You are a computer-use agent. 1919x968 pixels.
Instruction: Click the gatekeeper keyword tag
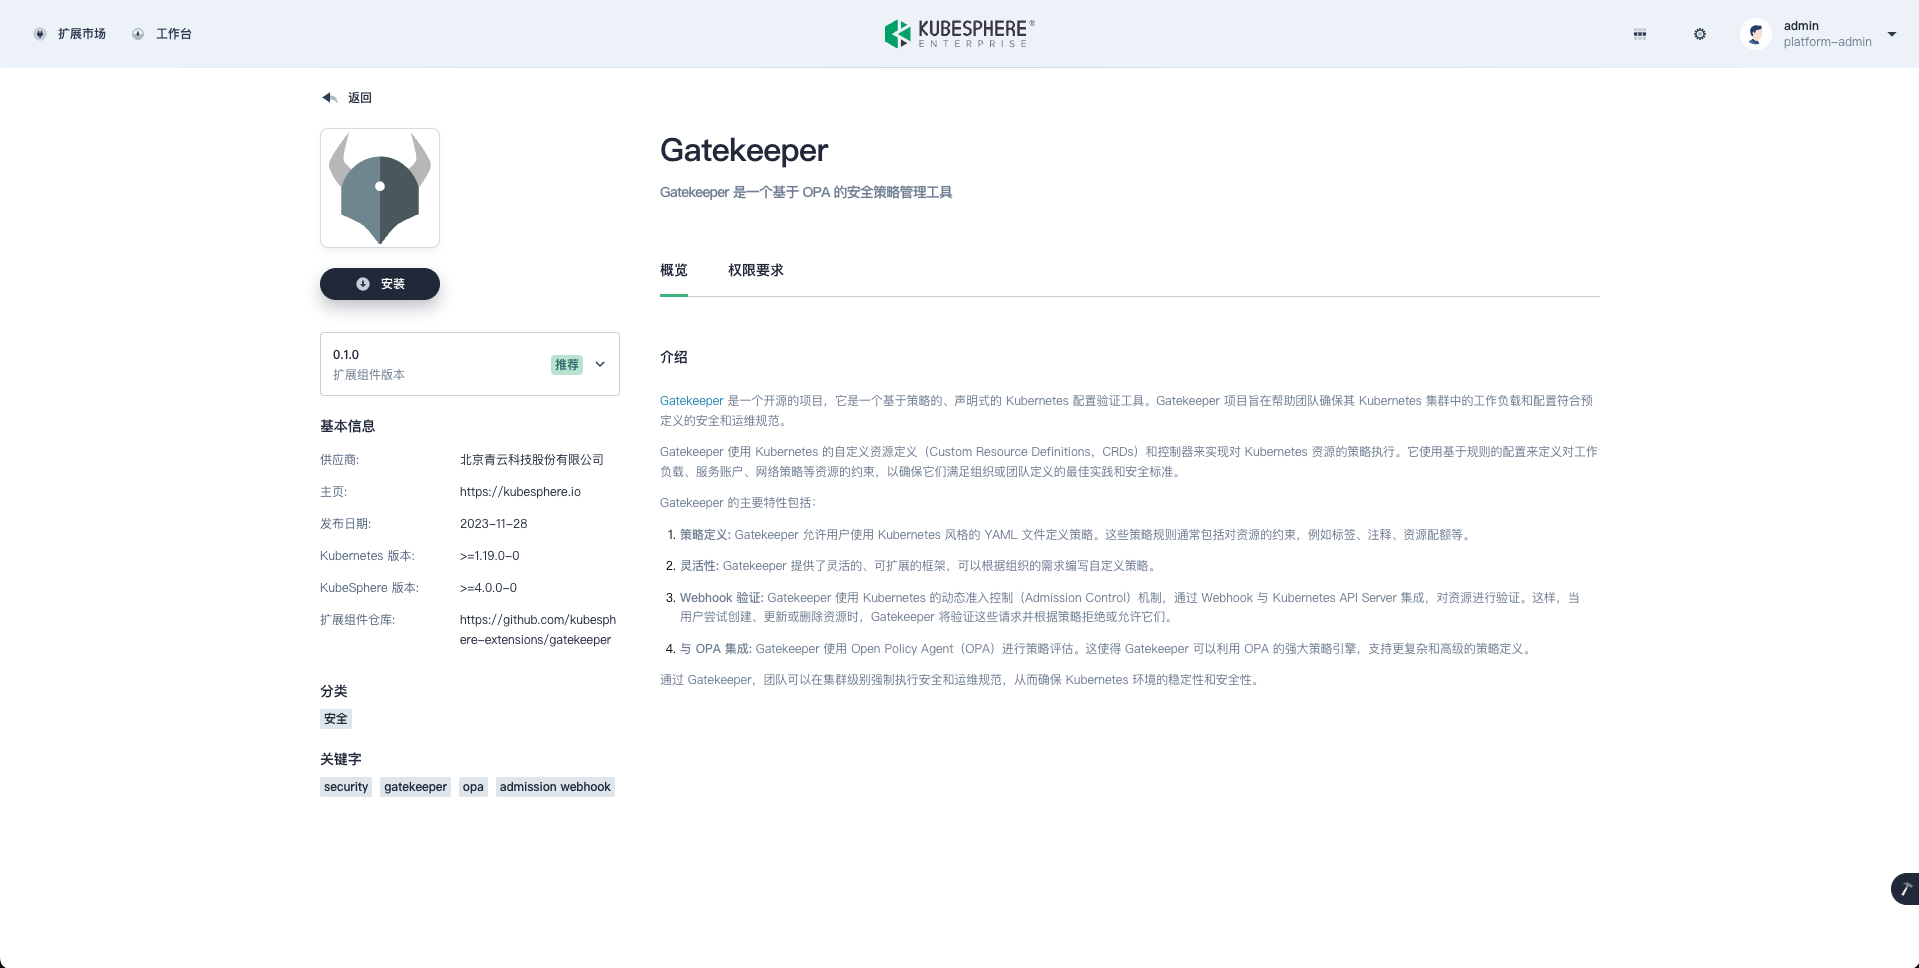[x=415, y=787]
